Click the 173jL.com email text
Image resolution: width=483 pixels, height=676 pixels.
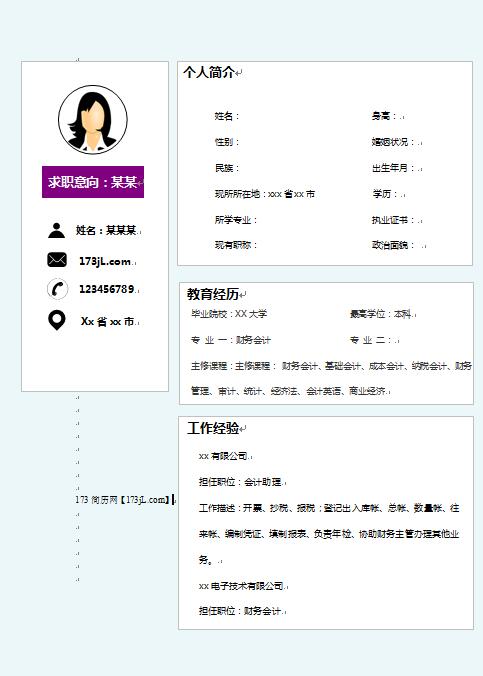click(105, 261)
